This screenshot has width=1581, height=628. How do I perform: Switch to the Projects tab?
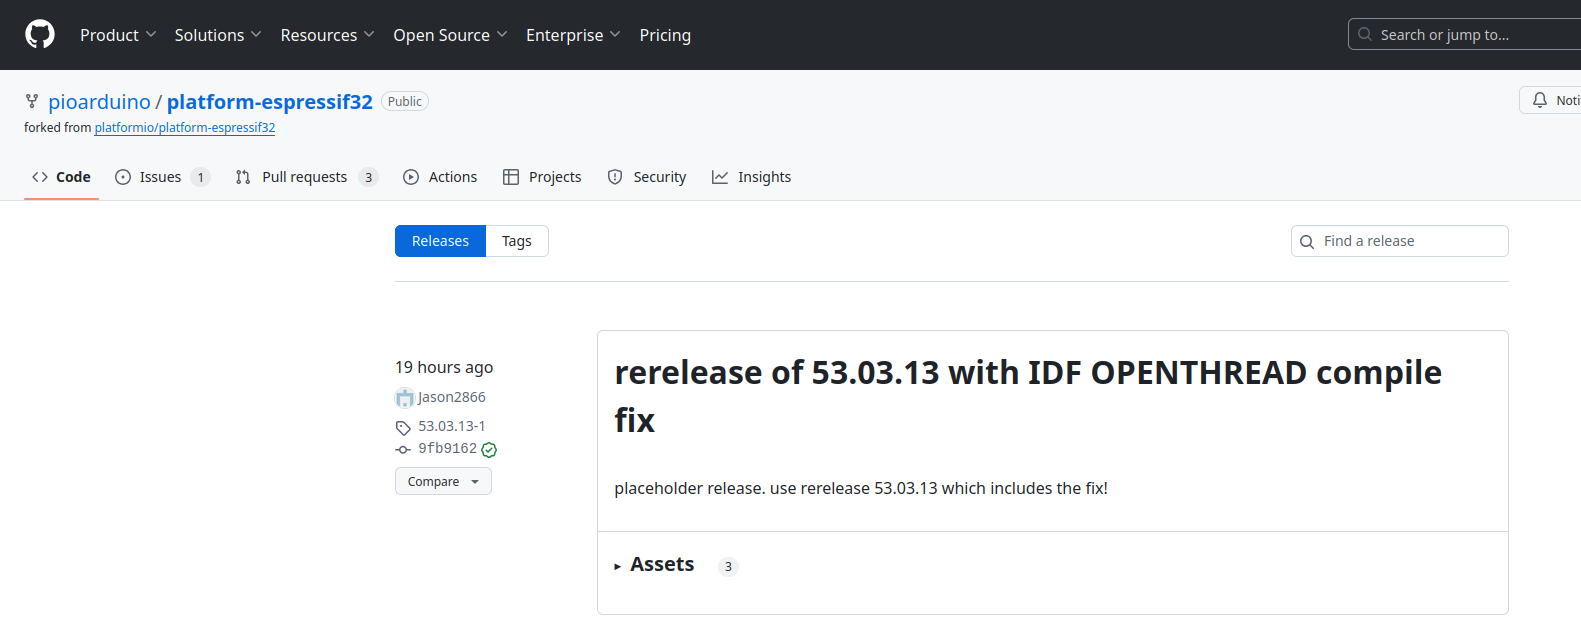click(x=542, y=177)
